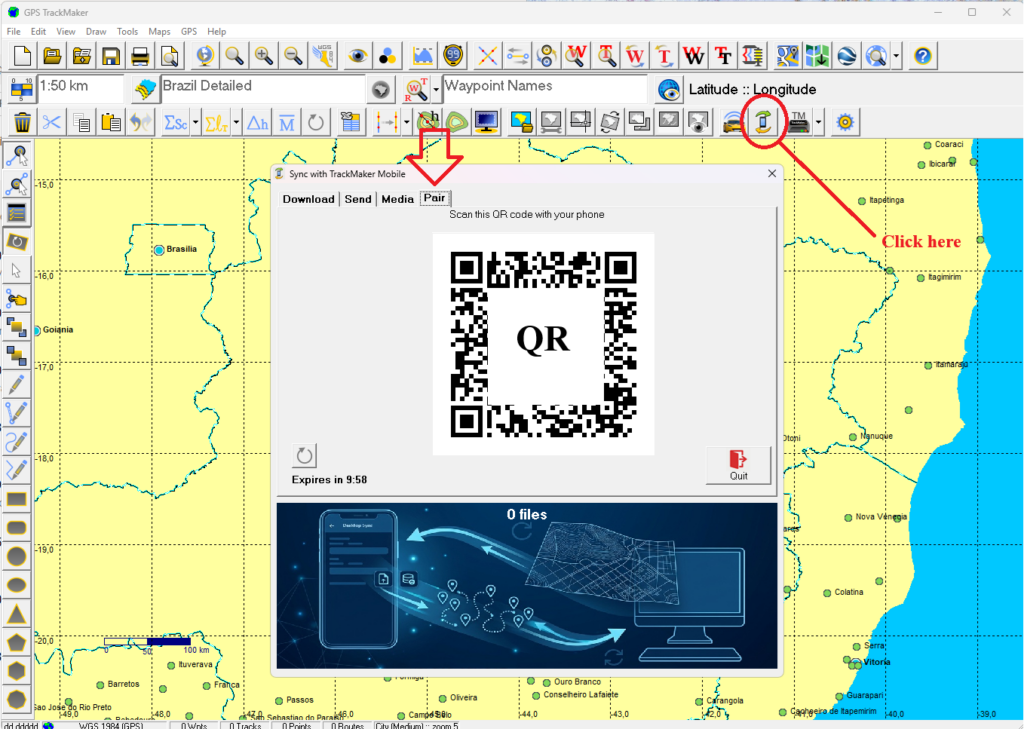Save with the floppy disk icon
Viewport: 1024px width, 729px height.
pos(110,56)
